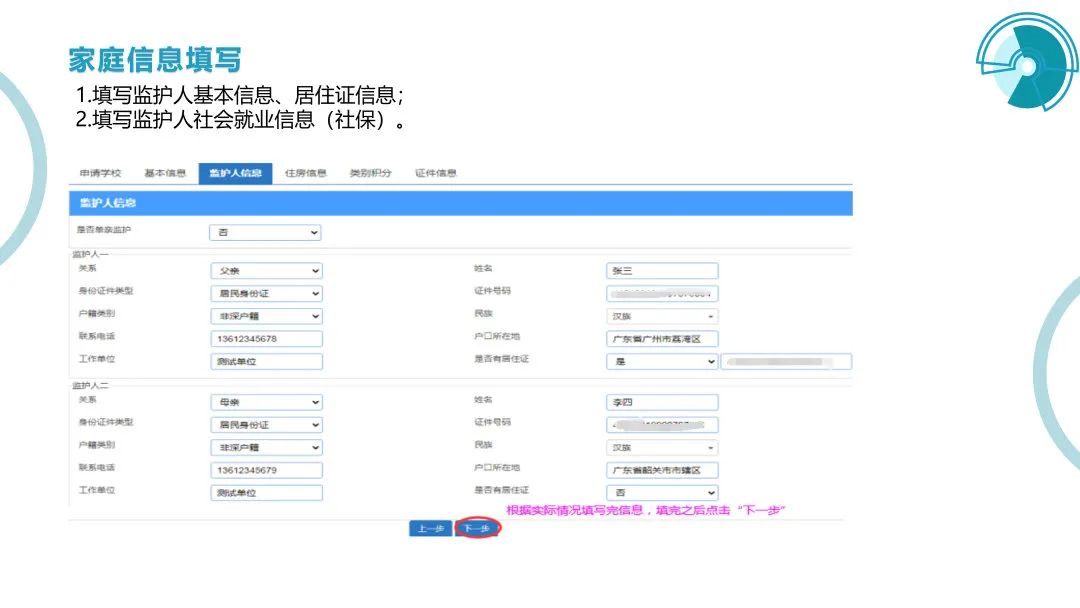
Task: Click the 监护人信息 section header
Action: 461,203
